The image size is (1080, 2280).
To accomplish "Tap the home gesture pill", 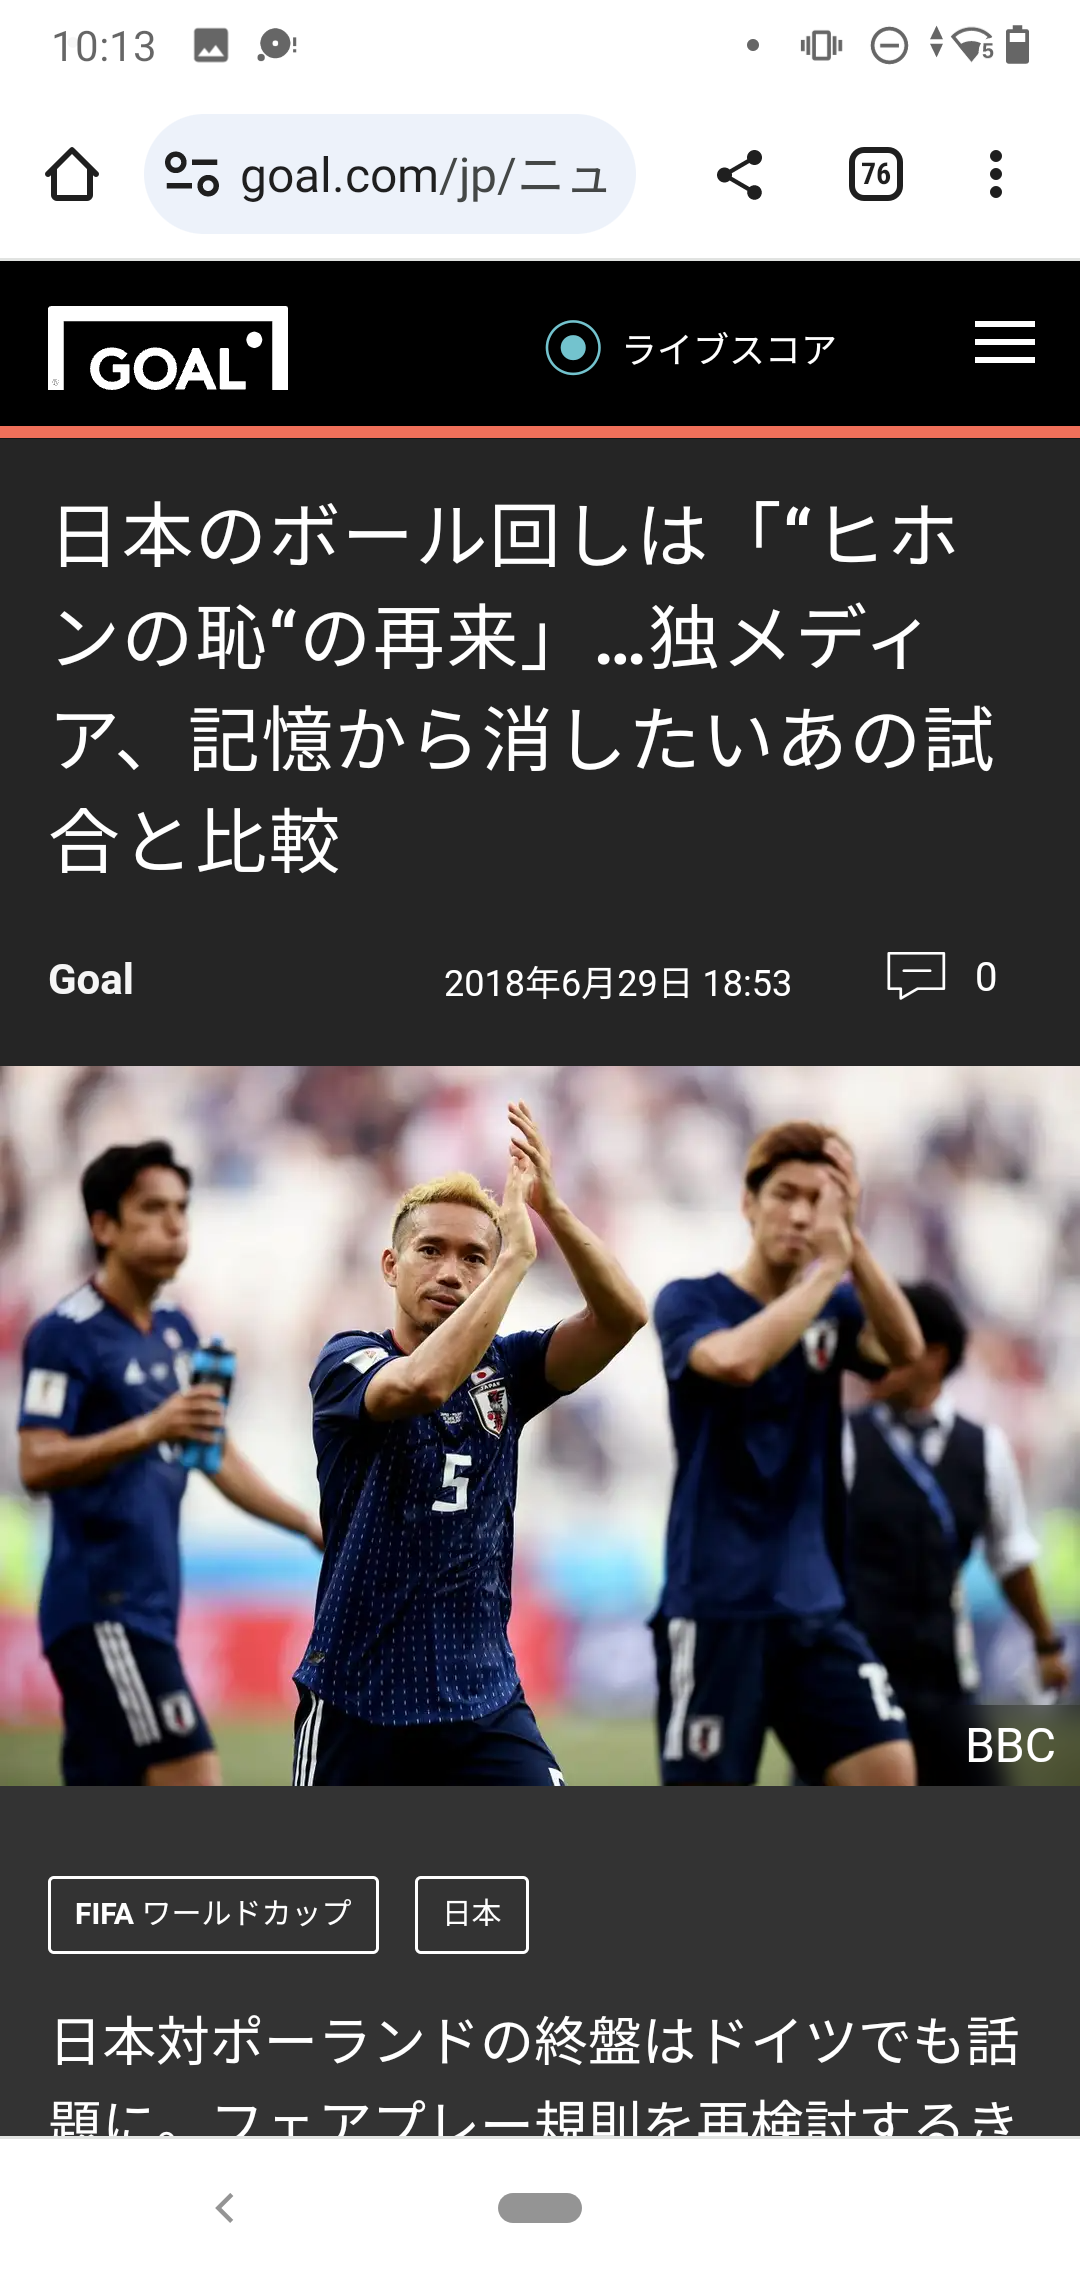I will (540, 2207).
